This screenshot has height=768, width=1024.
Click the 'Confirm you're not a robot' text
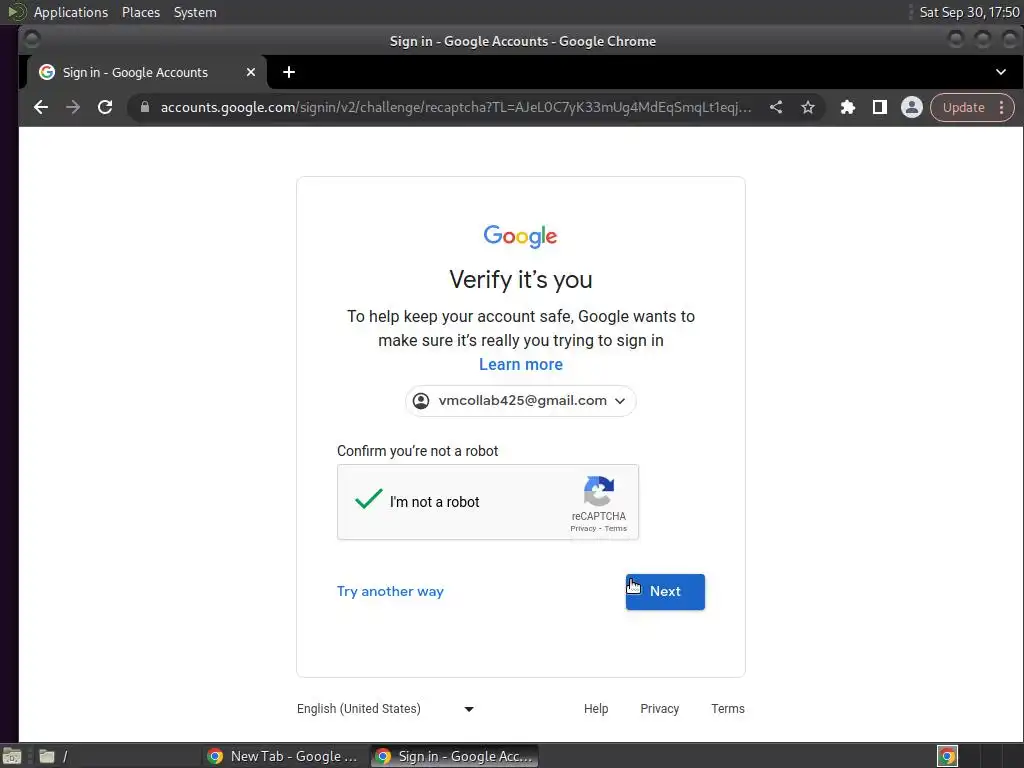point(417,451)
